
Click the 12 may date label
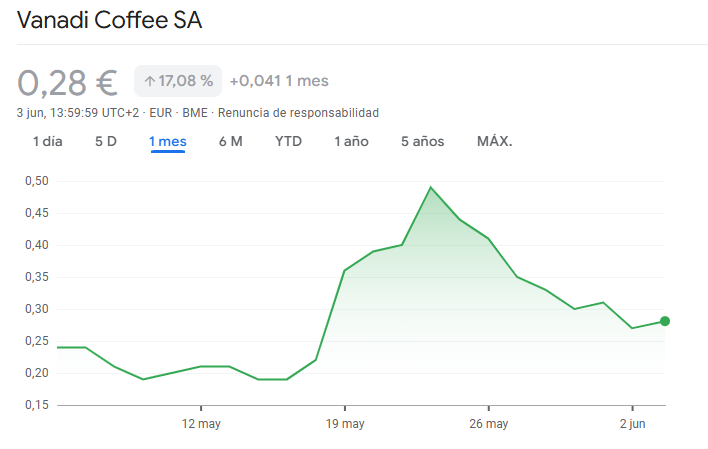pyautogui.click(x=201, y=424)
